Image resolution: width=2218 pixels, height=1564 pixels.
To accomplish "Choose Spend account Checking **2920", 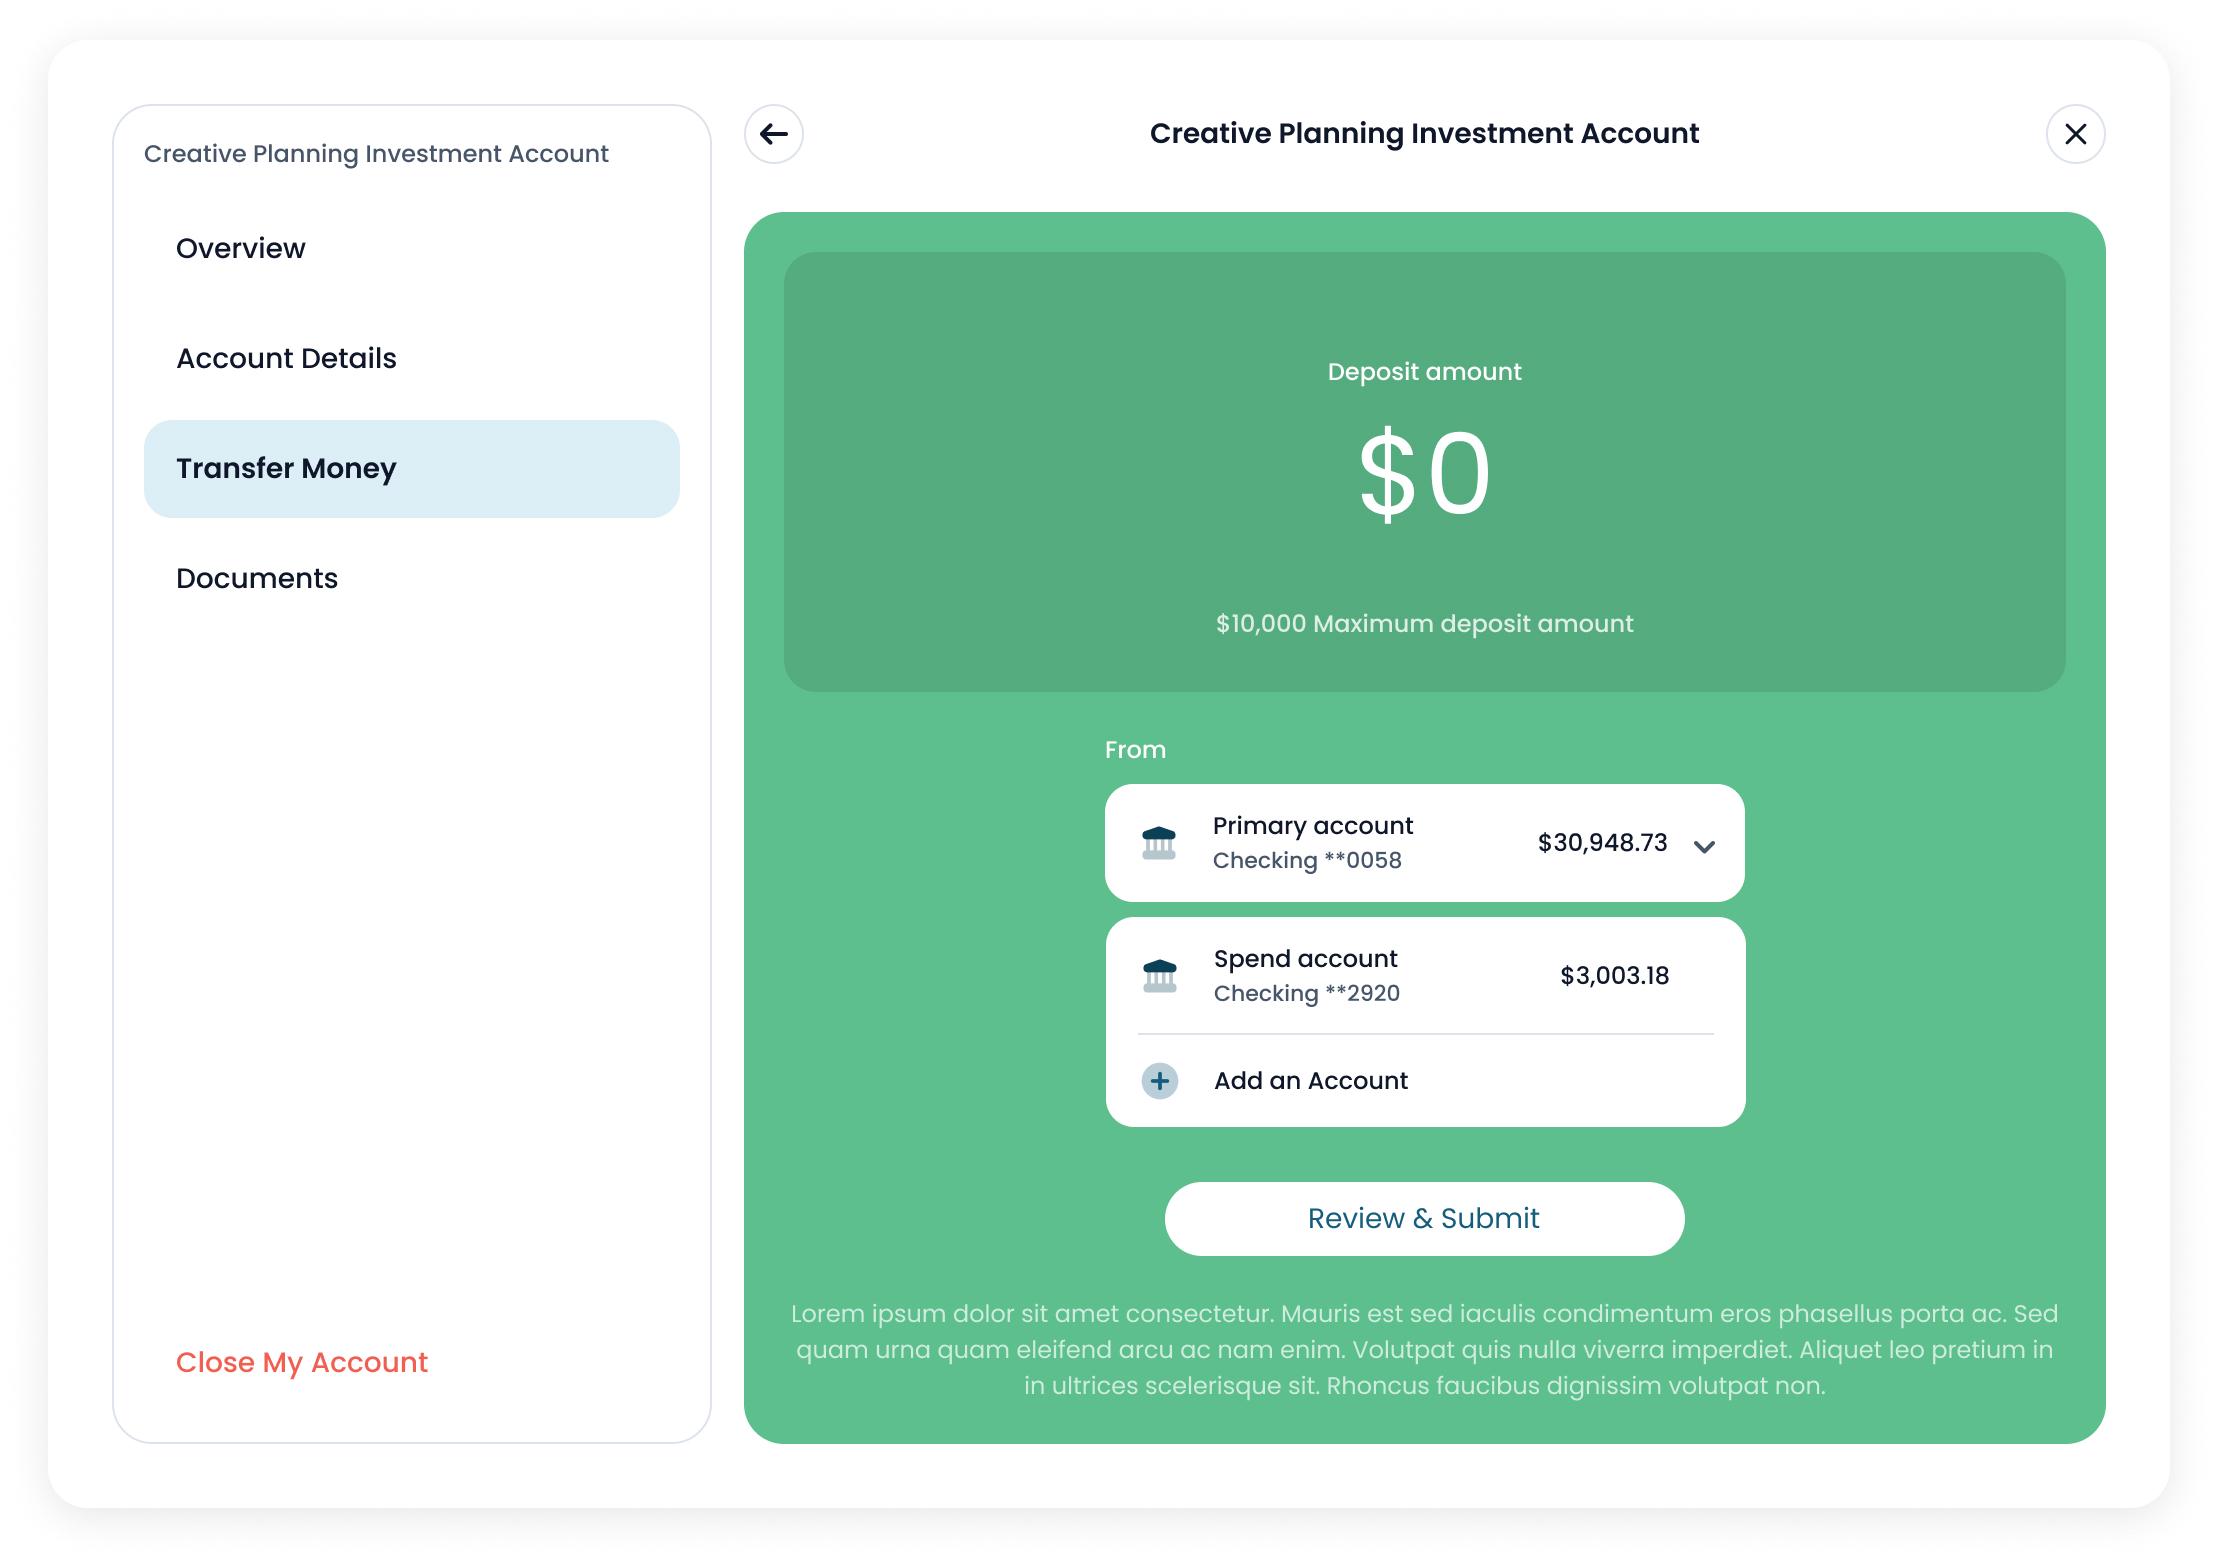I will tap(1425, 976).
